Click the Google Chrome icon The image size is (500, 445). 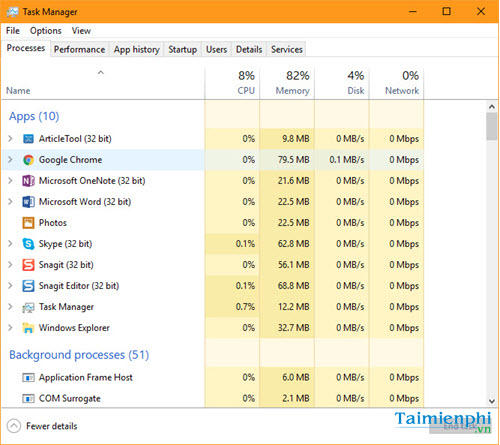pyautogui.click(x=28, y=160)
